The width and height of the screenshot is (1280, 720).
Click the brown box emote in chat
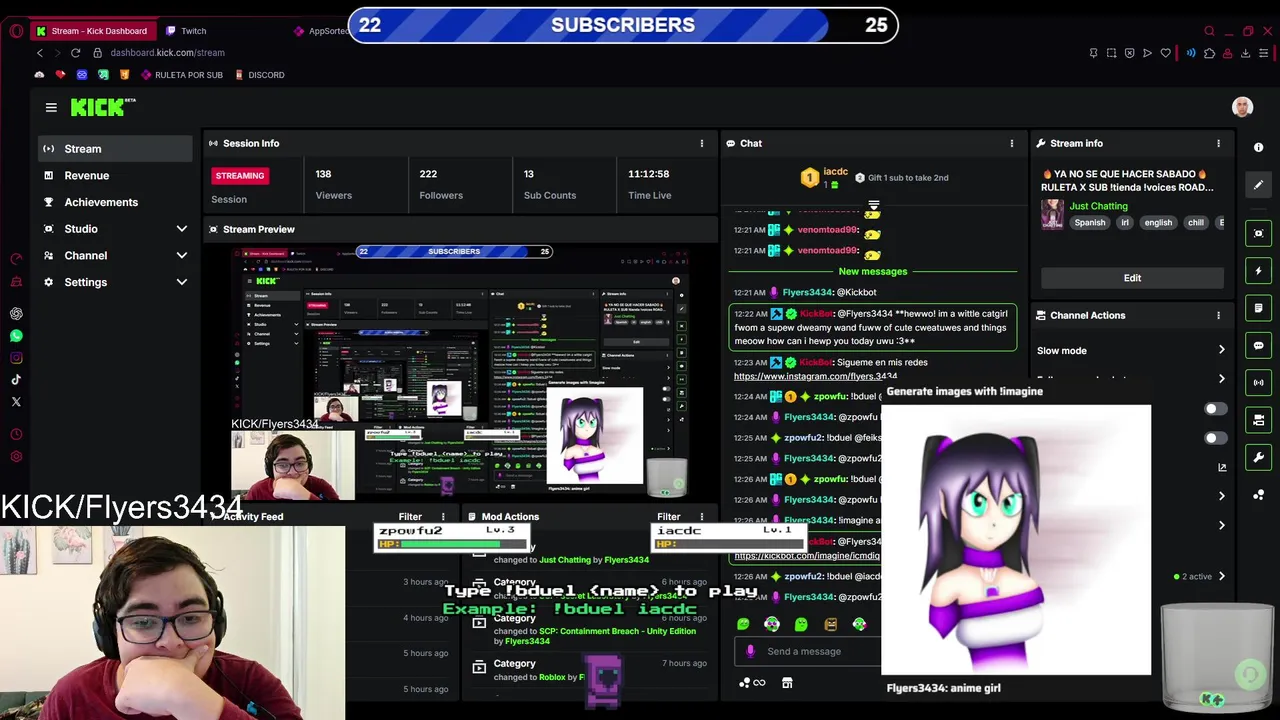tap(830, 624)
